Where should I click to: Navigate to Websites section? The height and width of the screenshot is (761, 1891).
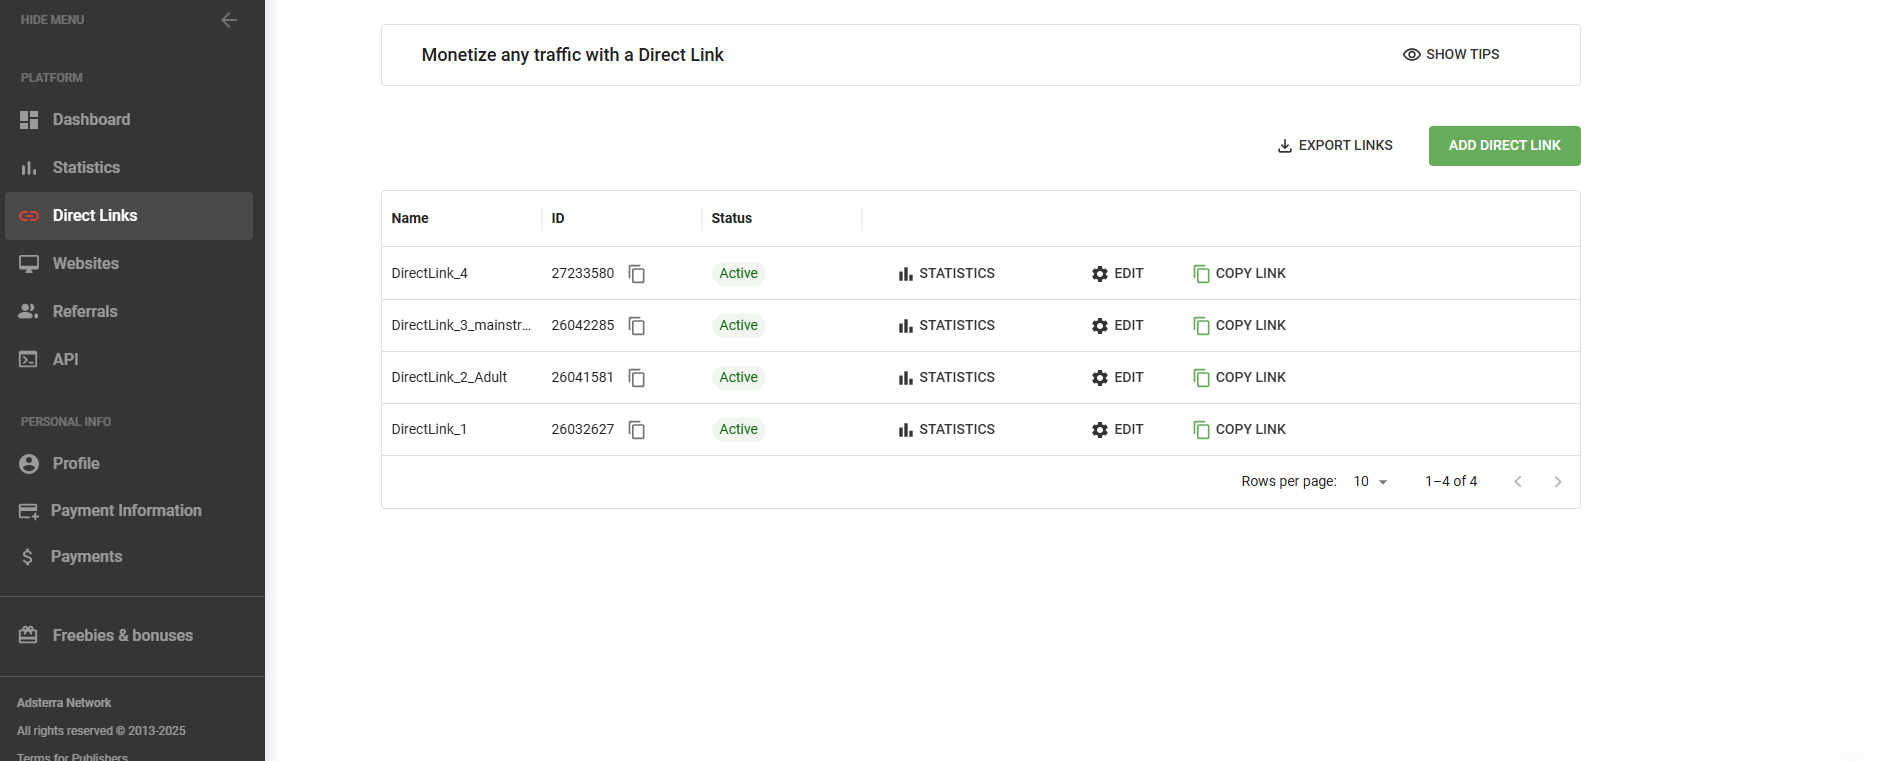[85, 264]
